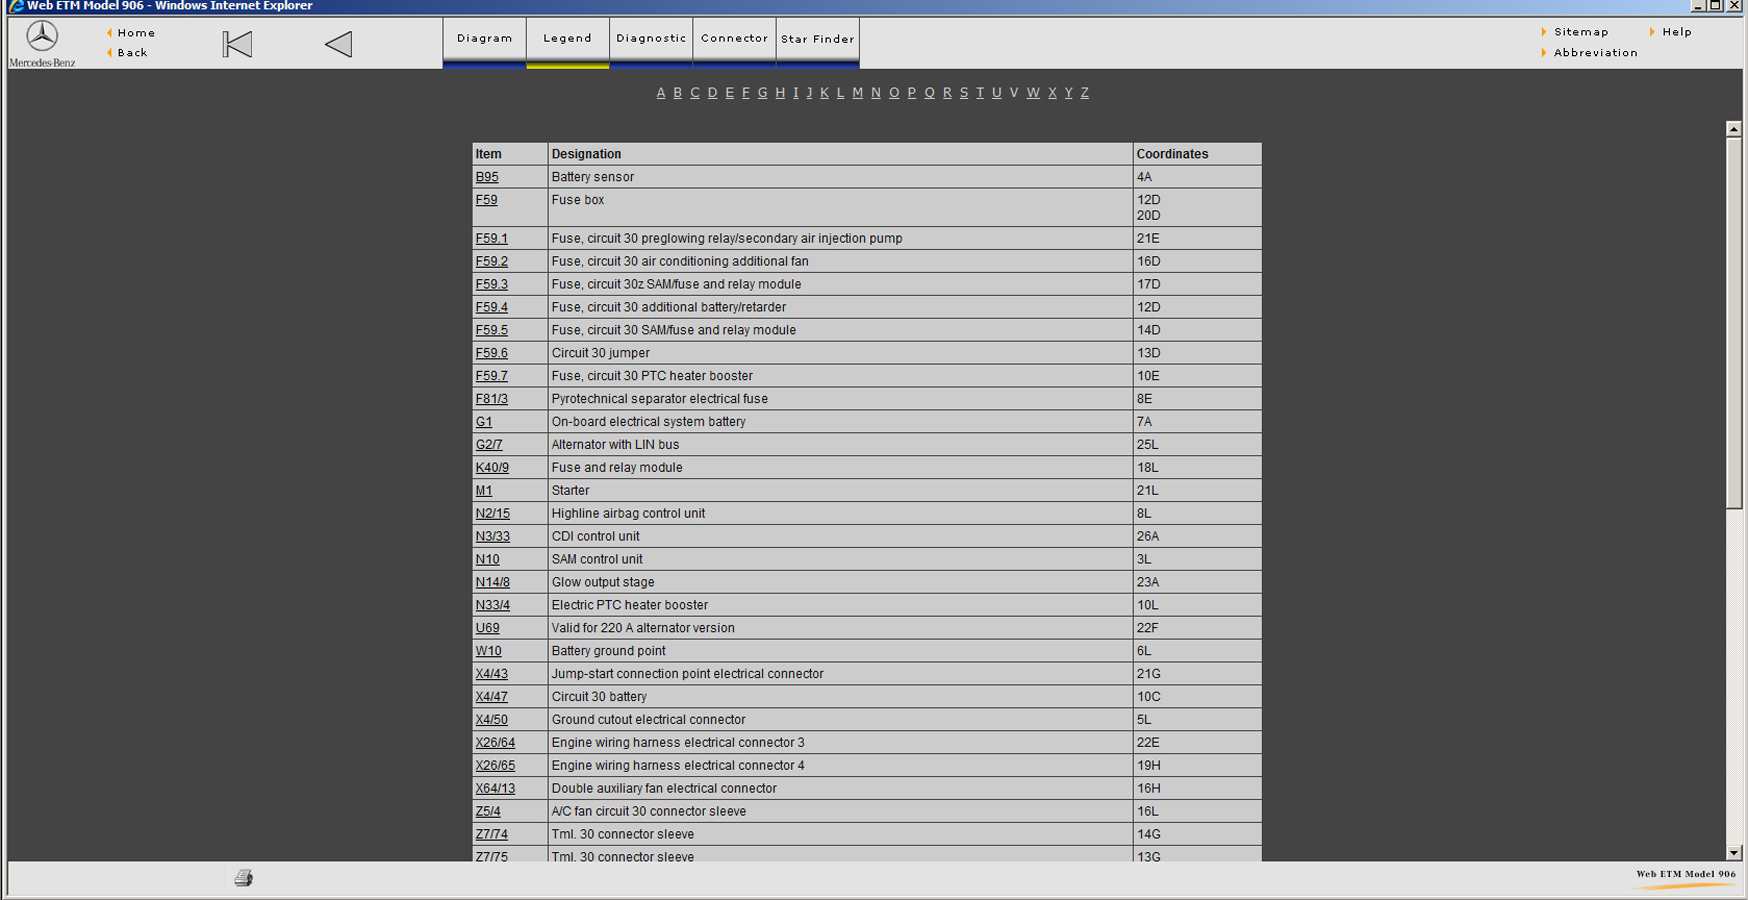Open the Connector tab
1748x900 pixels.
pyautogui.click(x=734, y=39)
